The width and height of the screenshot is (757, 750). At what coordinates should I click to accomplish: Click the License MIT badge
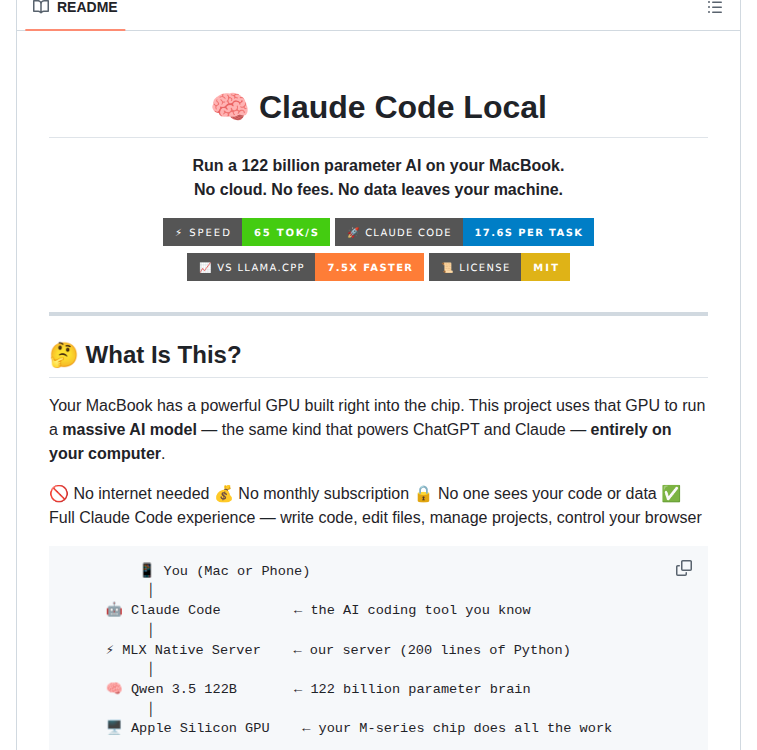pos(499,267)
